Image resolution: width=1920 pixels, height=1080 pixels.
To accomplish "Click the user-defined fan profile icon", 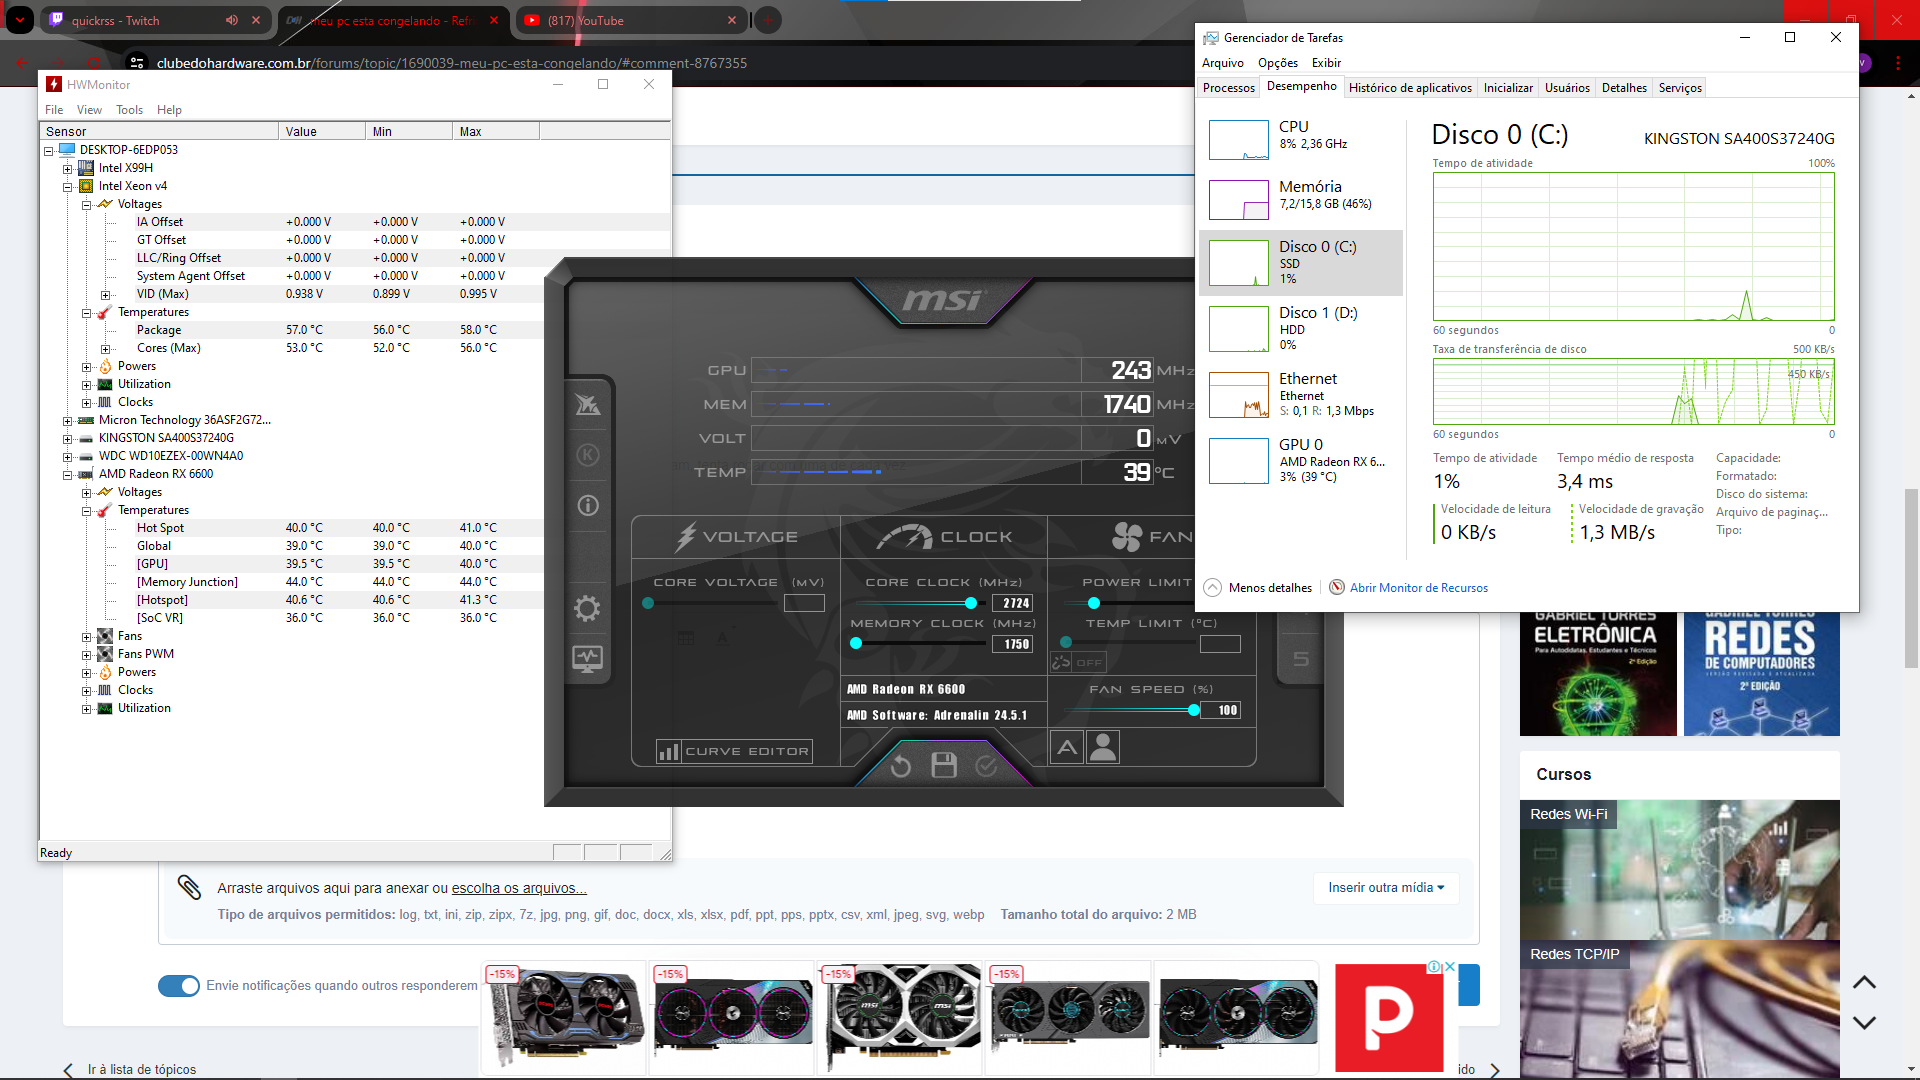I will tap(1103, 747).
